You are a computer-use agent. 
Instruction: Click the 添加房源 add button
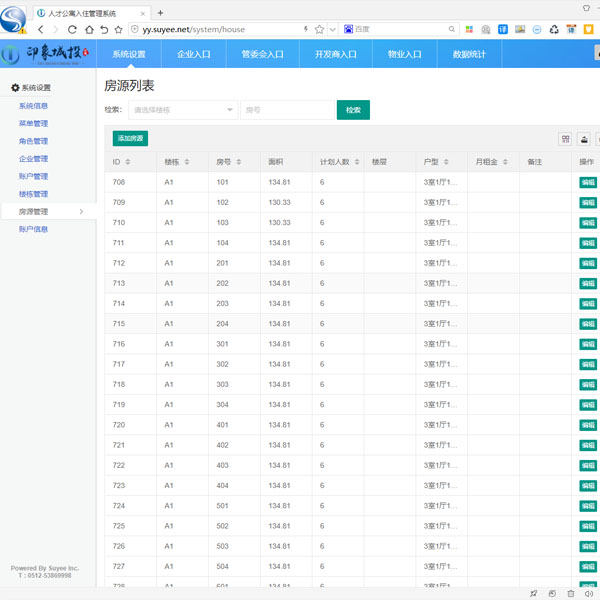pyautogui.click(x=130, y=139)
